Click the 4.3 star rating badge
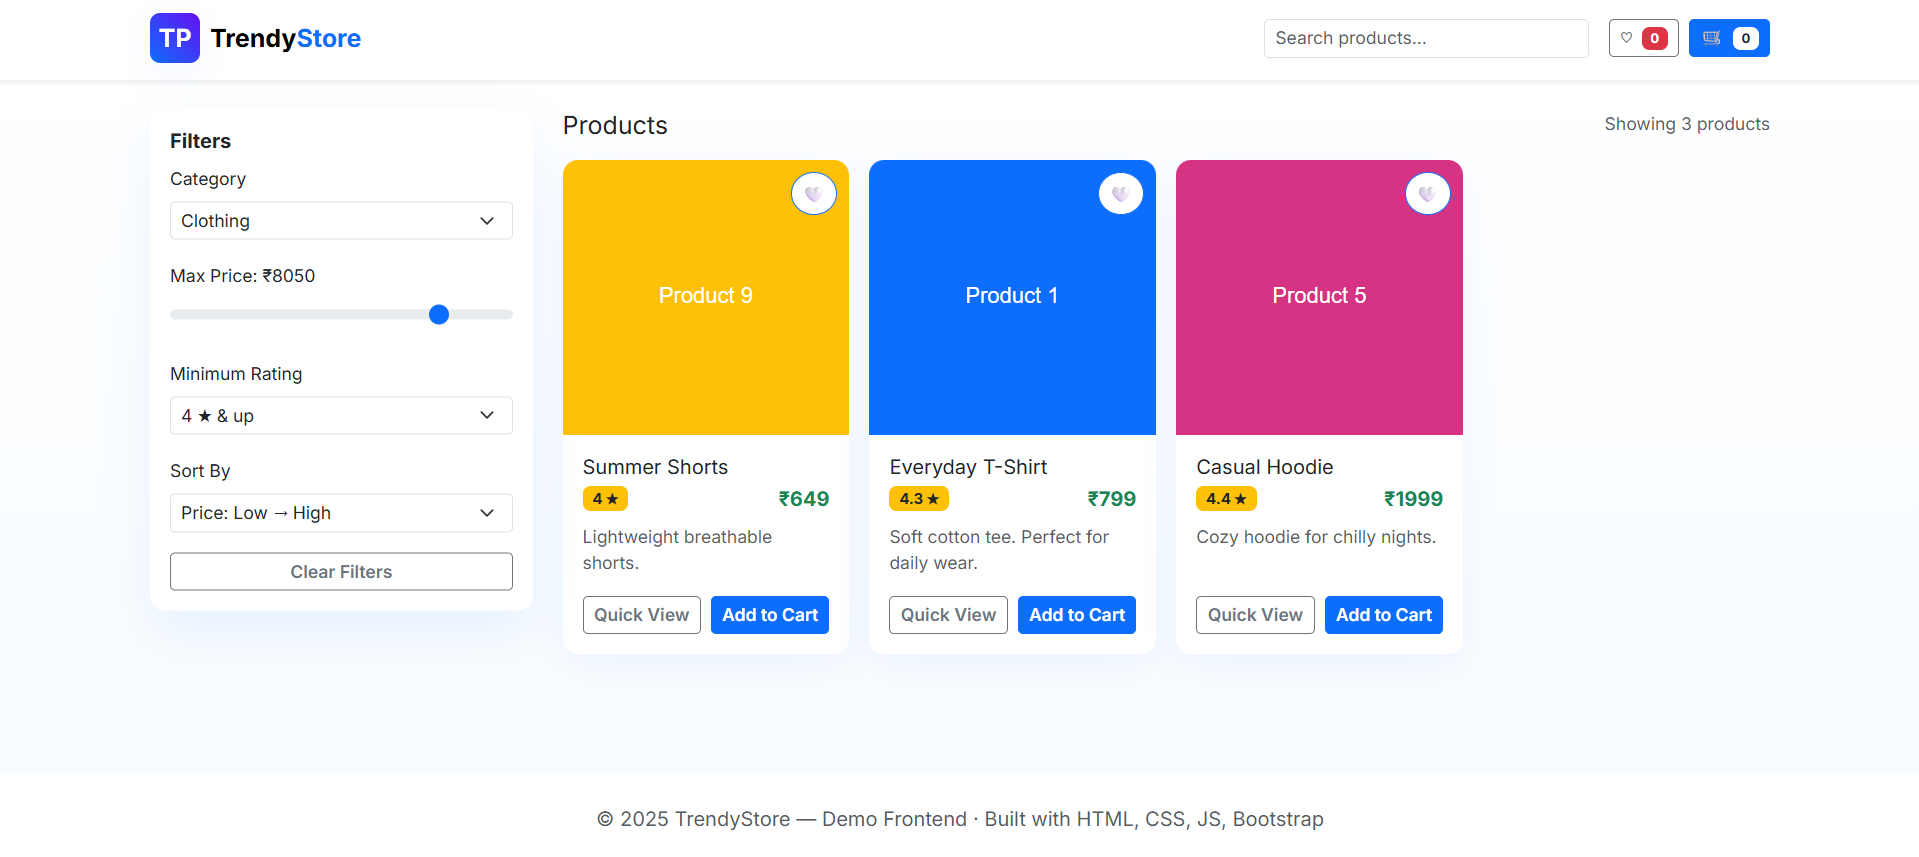The height and width of the screenshot is (857, 1919). tap(918, 499)
